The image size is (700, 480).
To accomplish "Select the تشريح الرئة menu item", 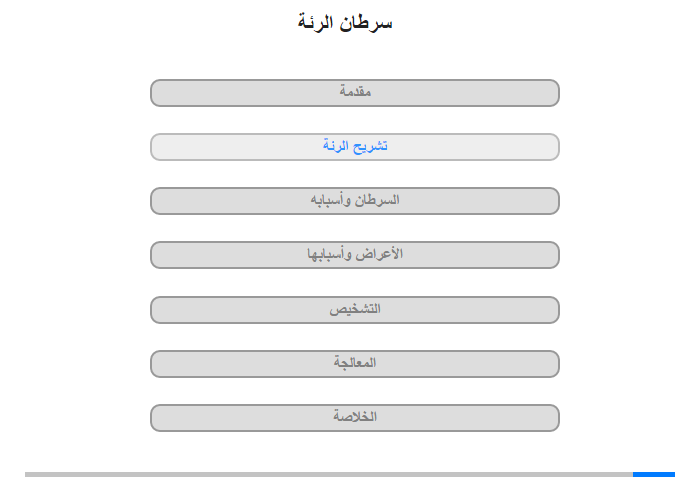I will click(355, 147).
